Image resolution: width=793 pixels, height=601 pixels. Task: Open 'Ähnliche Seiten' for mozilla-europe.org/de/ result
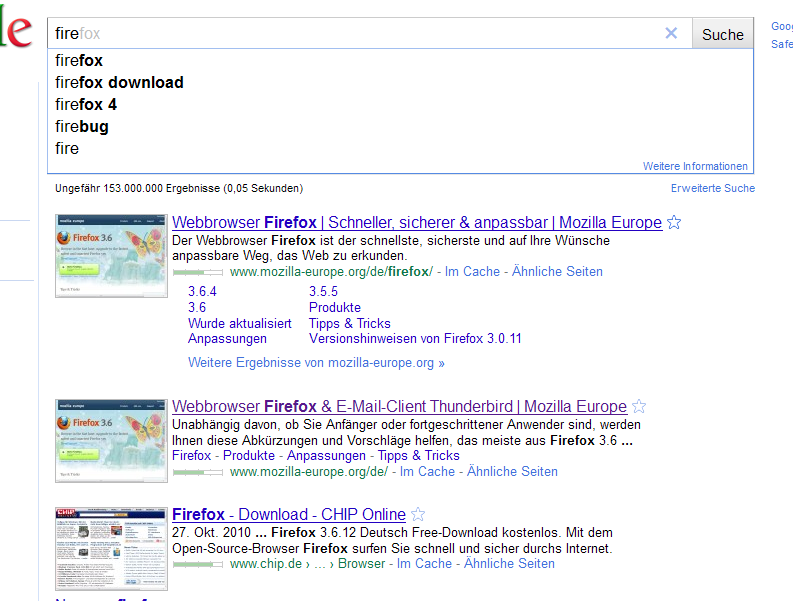tap(512, 471)
